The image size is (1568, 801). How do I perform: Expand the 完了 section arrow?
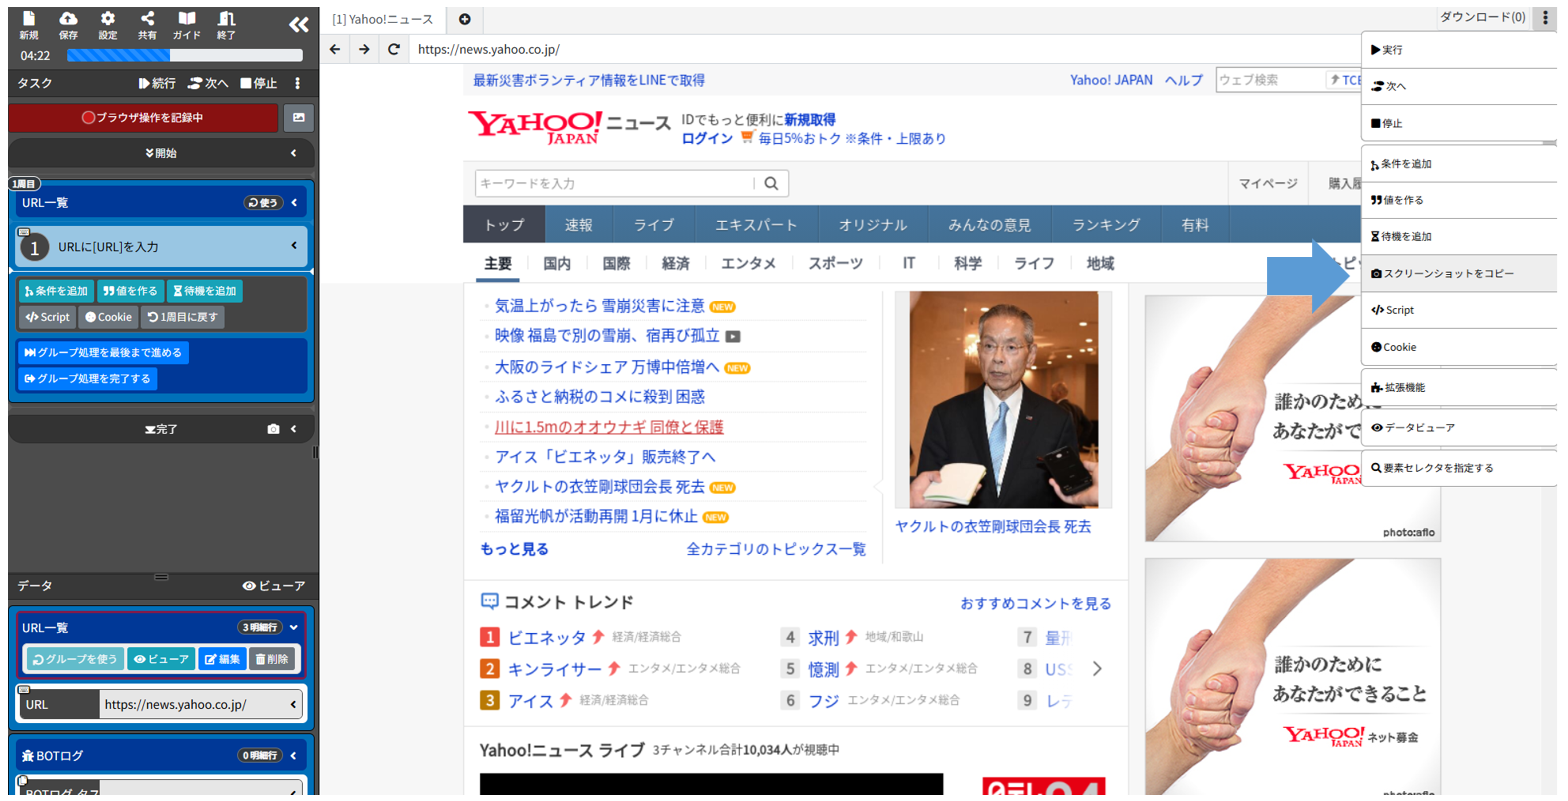click(294, 429)
